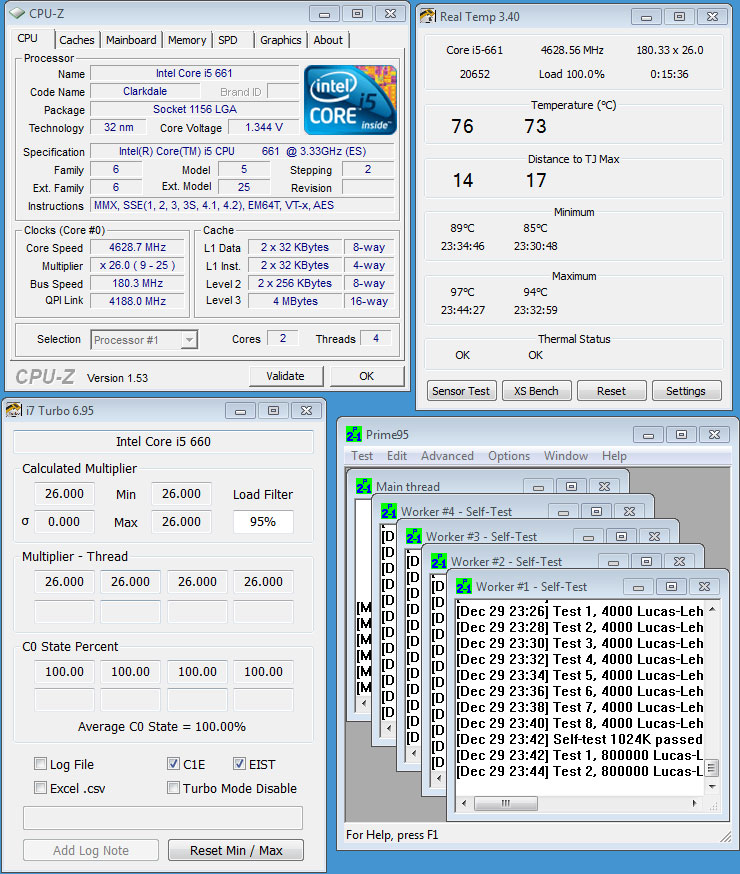Open the Processor #1 selection dropdown
The width and height of the screenshot is (740, 874).
click(190, 339)
